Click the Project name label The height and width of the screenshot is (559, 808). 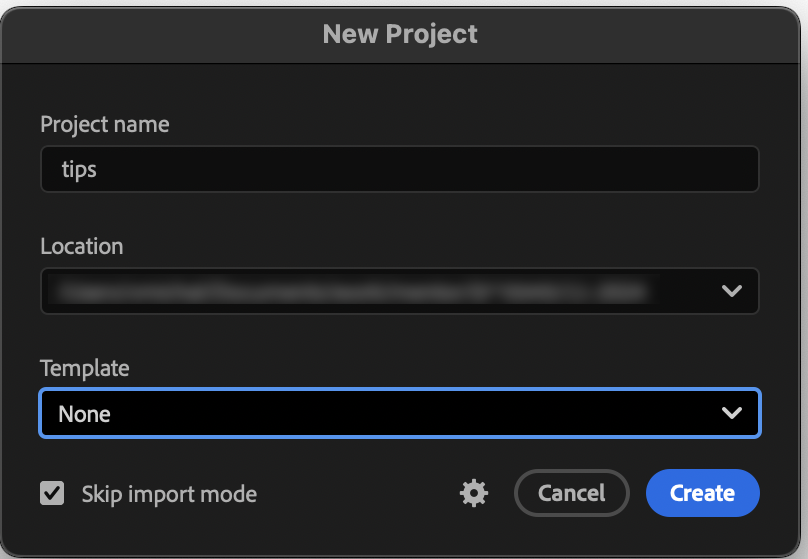tap(105, 125)
